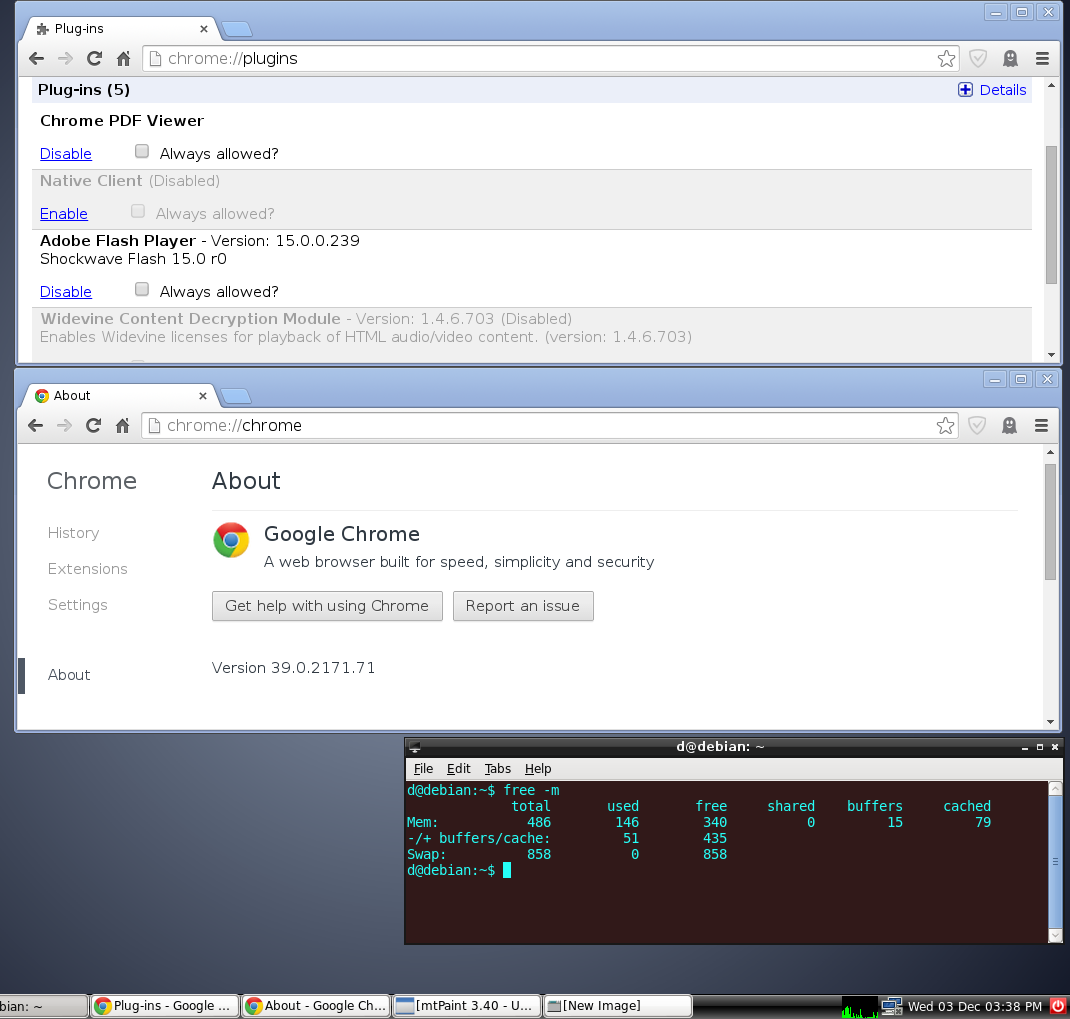Select the Plug-ins tab
Viewport: 1070px width, 1019px height.
[x=119, y=29]
